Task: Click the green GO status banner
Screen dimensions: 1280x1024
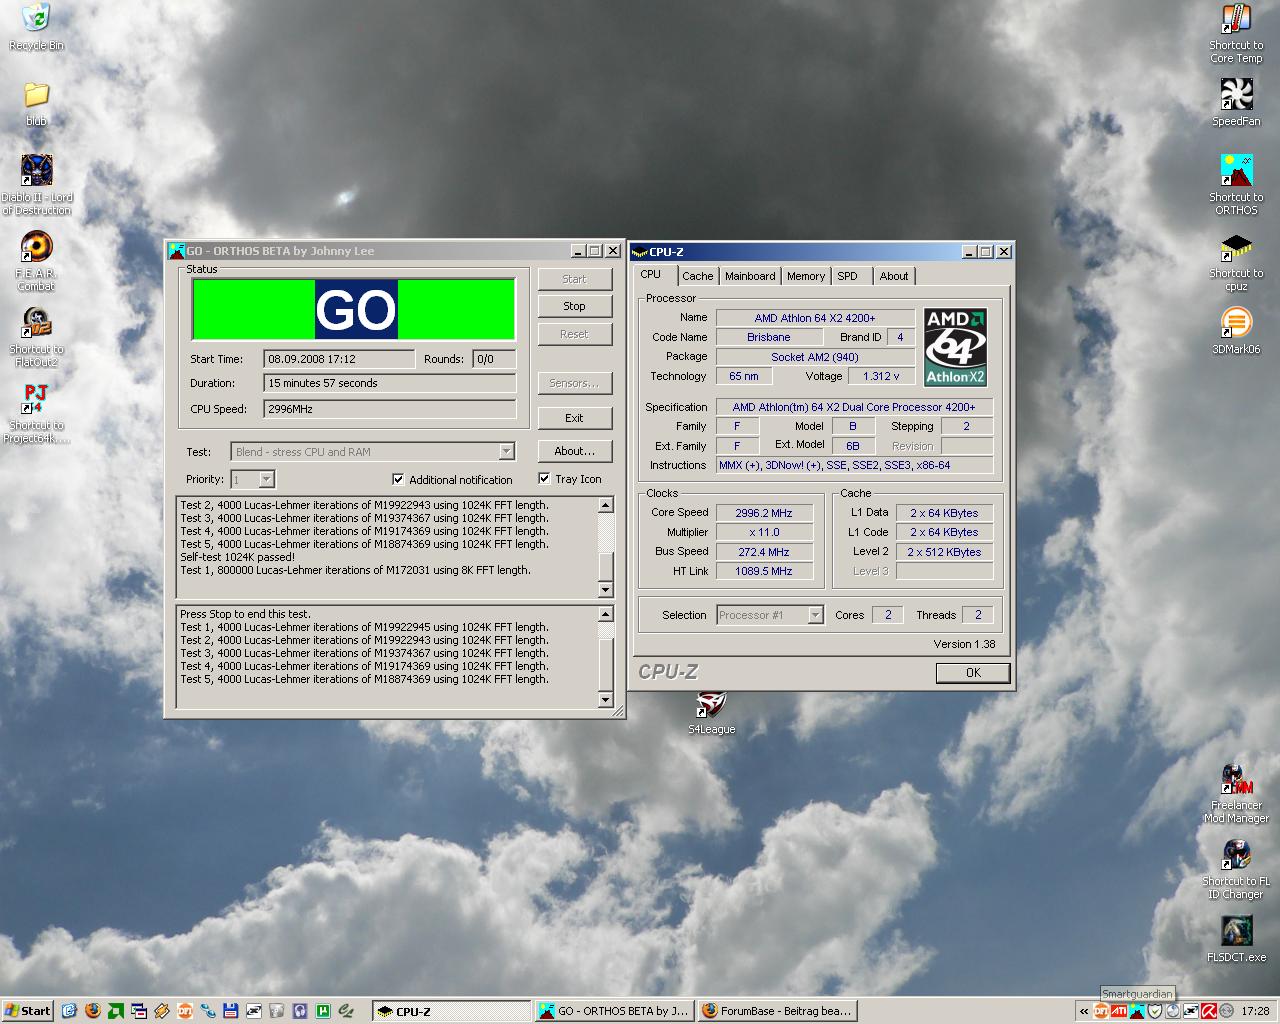Action: pos(354,309)
